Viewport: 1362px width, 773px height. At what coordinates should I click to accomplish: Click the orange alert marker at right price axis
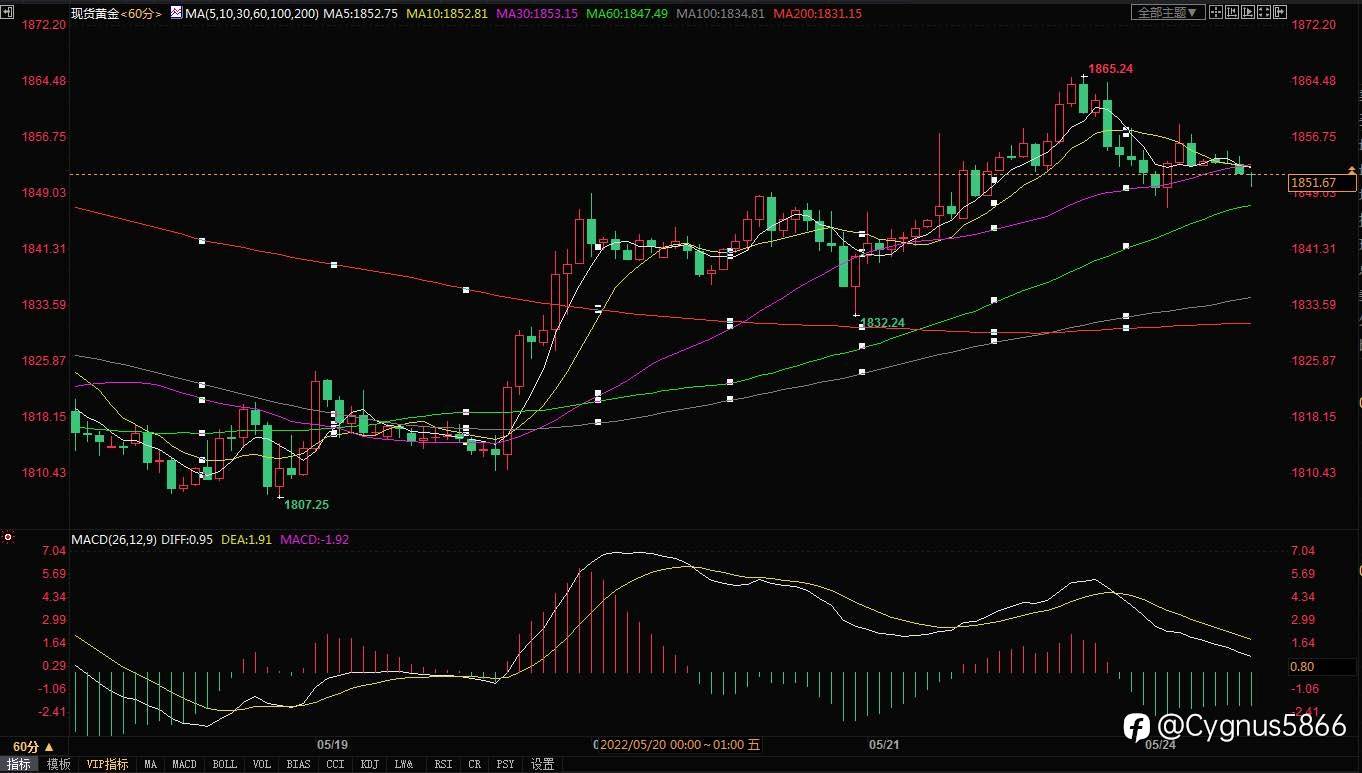click(x=1353, y=172)
